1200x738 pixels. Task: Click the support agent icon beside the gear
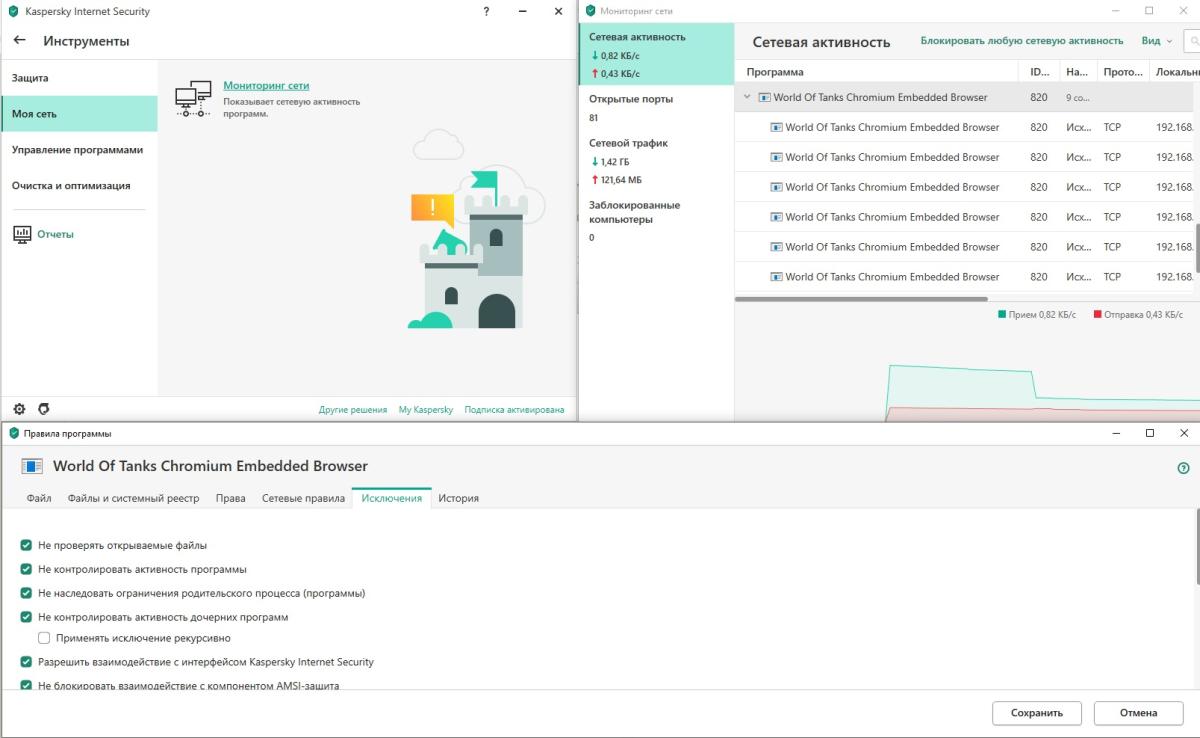coord(43,409)
